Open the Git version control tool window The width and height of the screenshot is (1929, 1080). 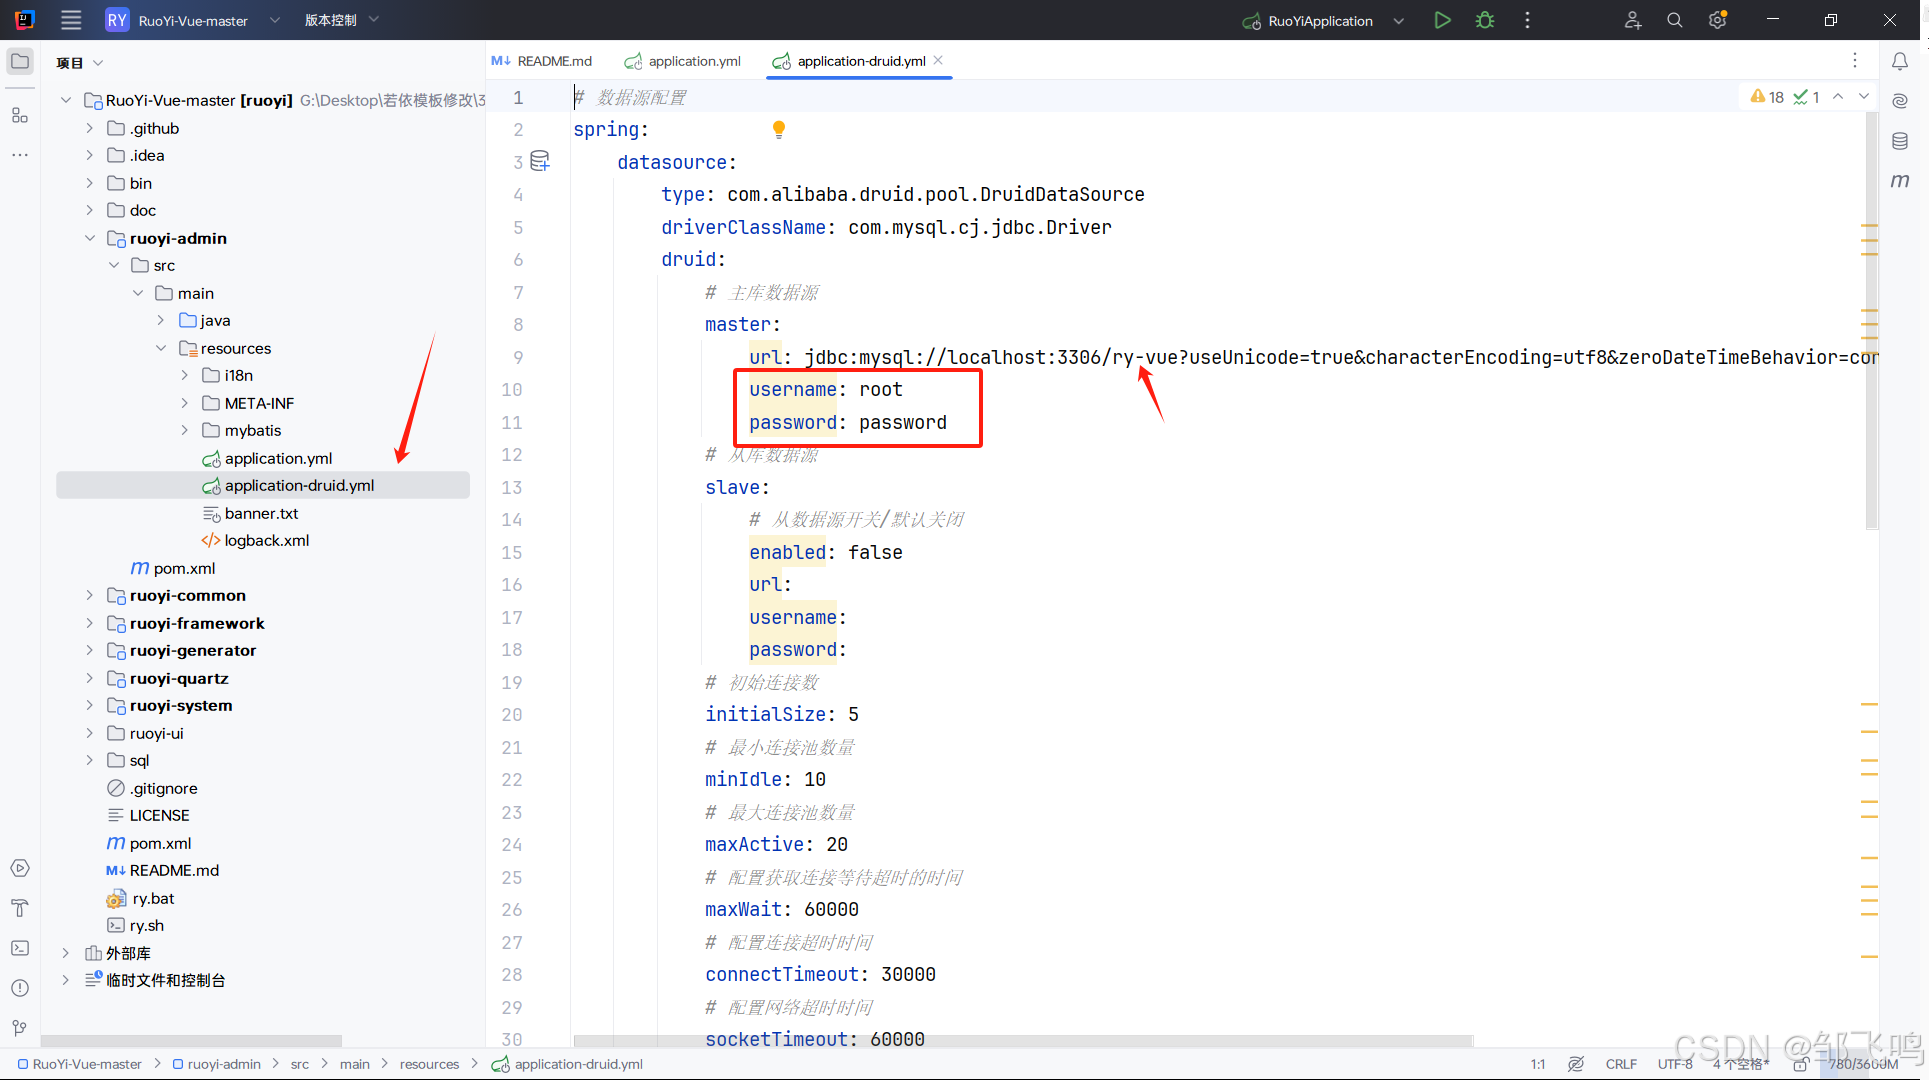(20, 1028)
